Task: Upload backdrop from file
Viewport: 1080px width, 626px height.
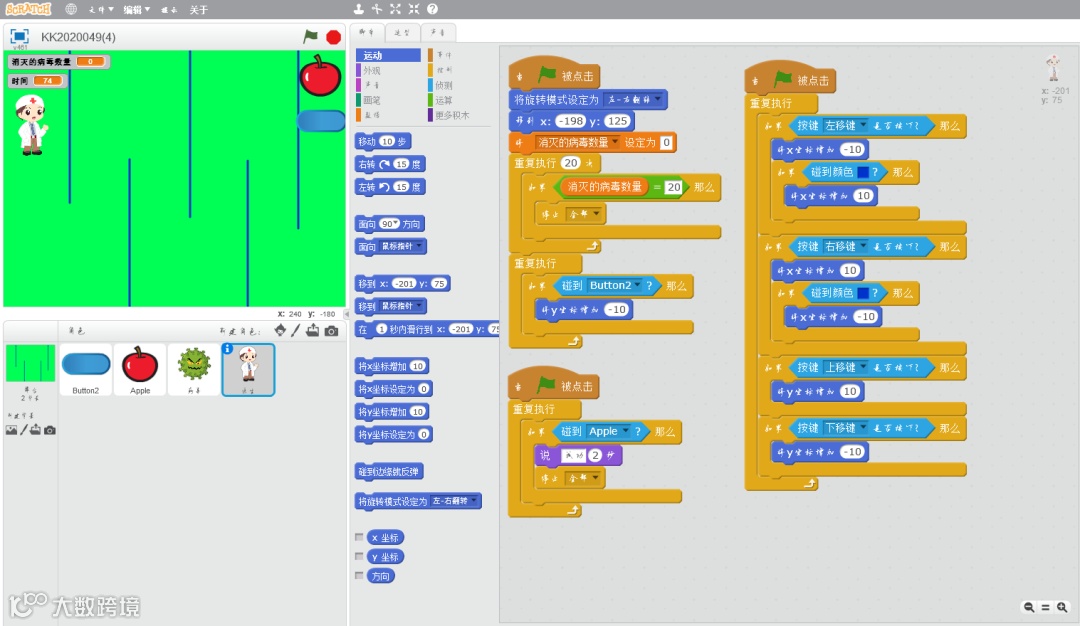Action: click(36, 430)
